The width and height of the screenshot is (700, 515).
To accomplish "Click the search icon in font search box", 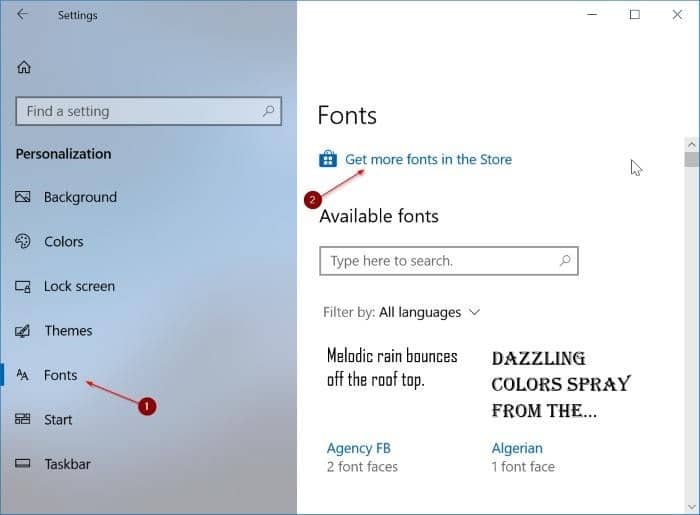I will point(565,260).
